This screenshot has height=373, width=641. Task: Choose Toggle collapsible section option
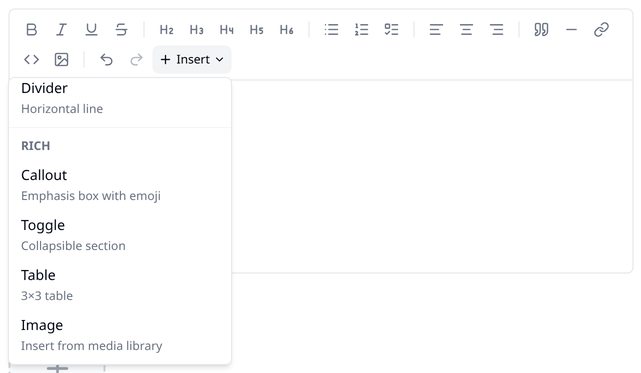[x=120, y=235]
